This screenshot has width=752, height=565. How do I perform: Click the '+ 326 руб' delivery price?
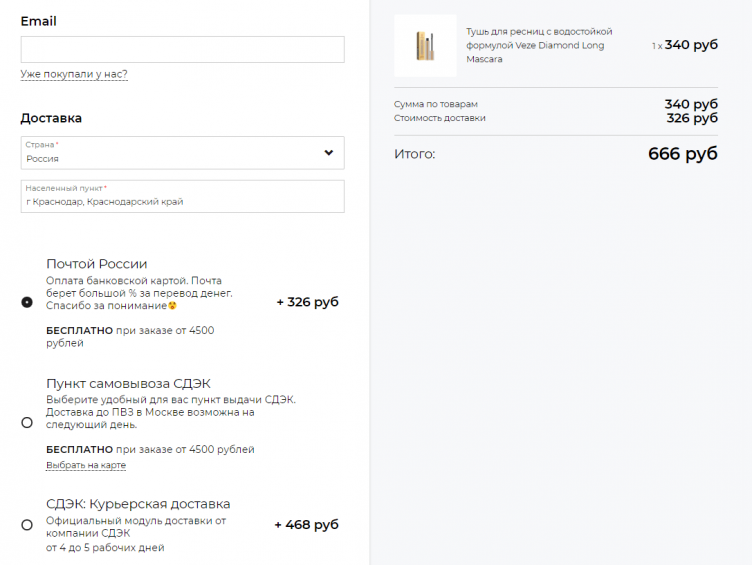[307, 302]
